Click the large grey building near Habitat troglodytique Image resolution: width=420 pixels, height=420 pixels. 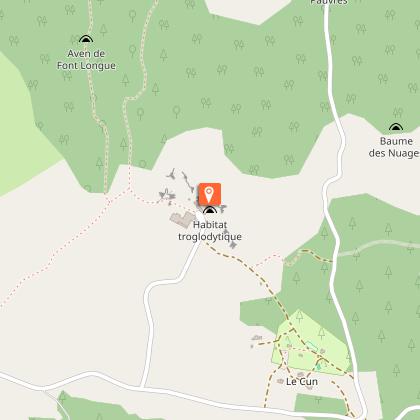tap(182, 219)
